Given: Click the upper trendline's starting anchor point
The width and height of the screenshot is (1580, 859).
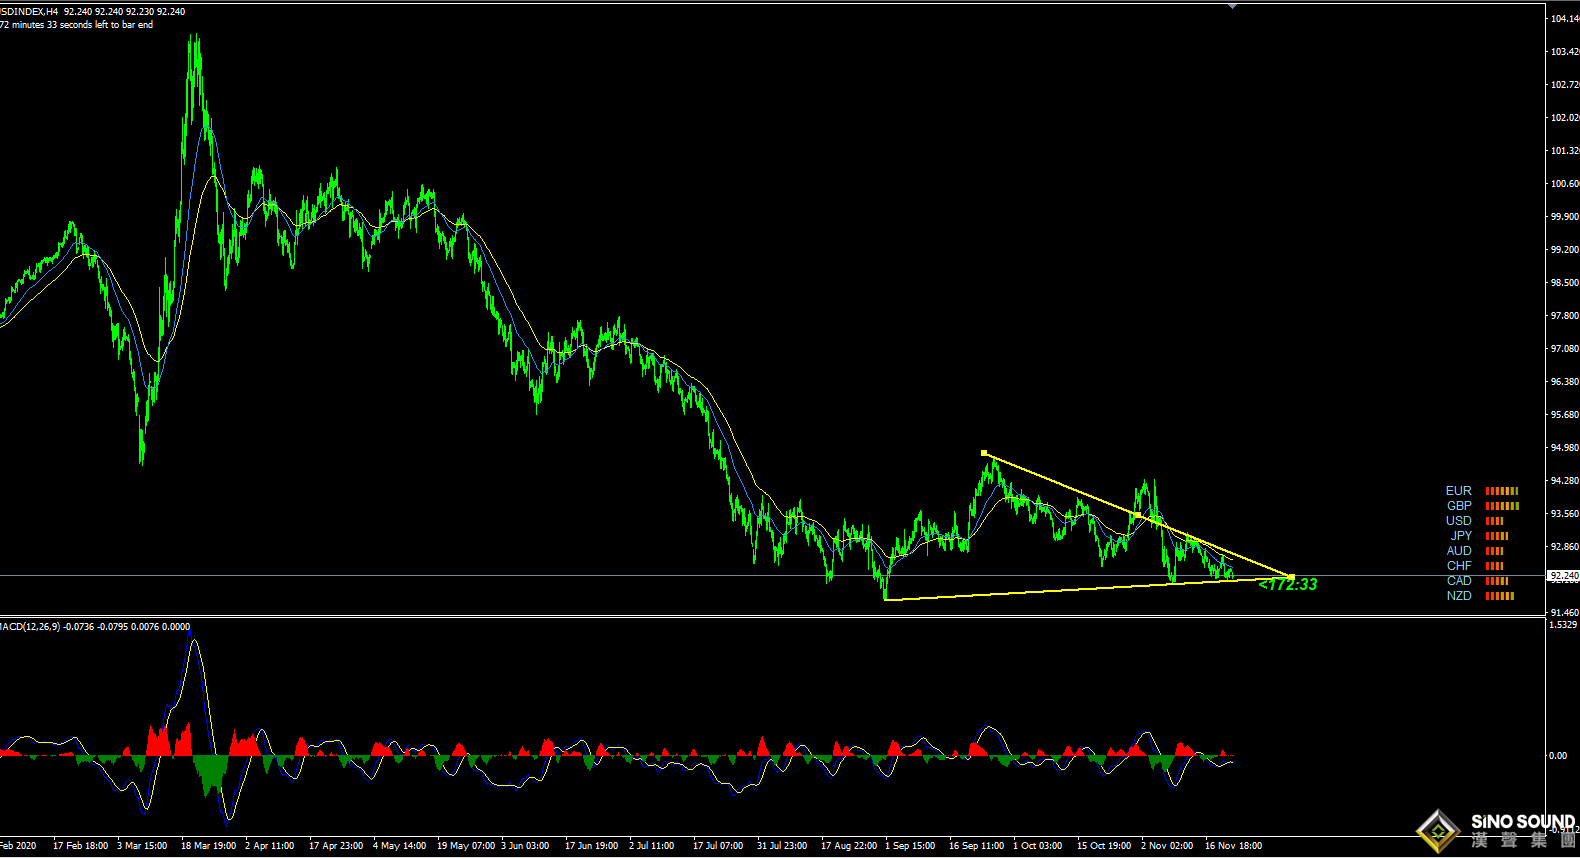Looking at the screenshot, I should coord(984,453).
